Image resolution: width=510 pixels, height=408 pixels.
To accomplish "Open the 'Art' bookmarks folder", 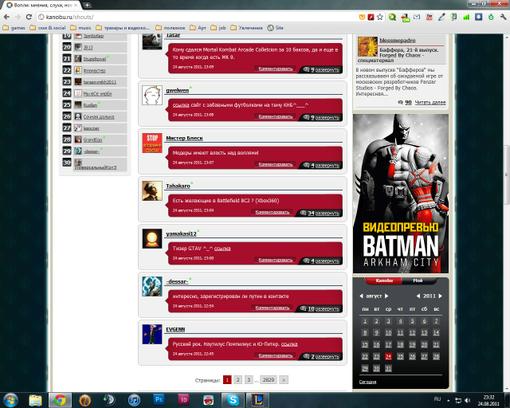I will 198,28.
